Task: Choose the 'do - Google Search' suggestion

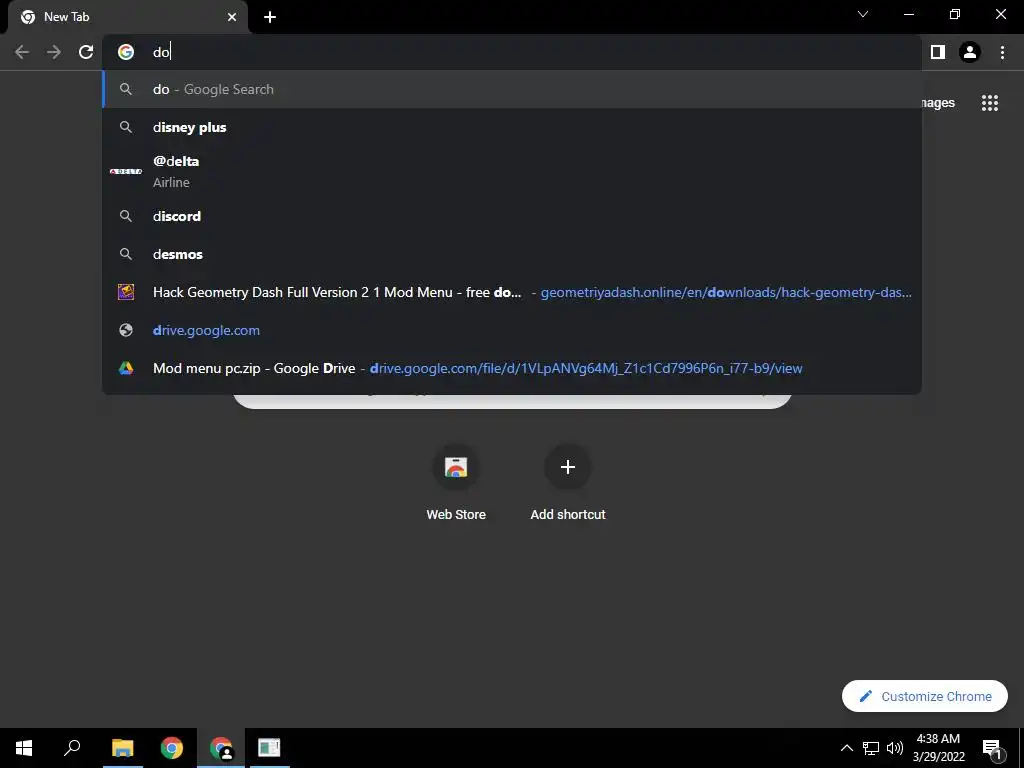Action: pos(512,89)
